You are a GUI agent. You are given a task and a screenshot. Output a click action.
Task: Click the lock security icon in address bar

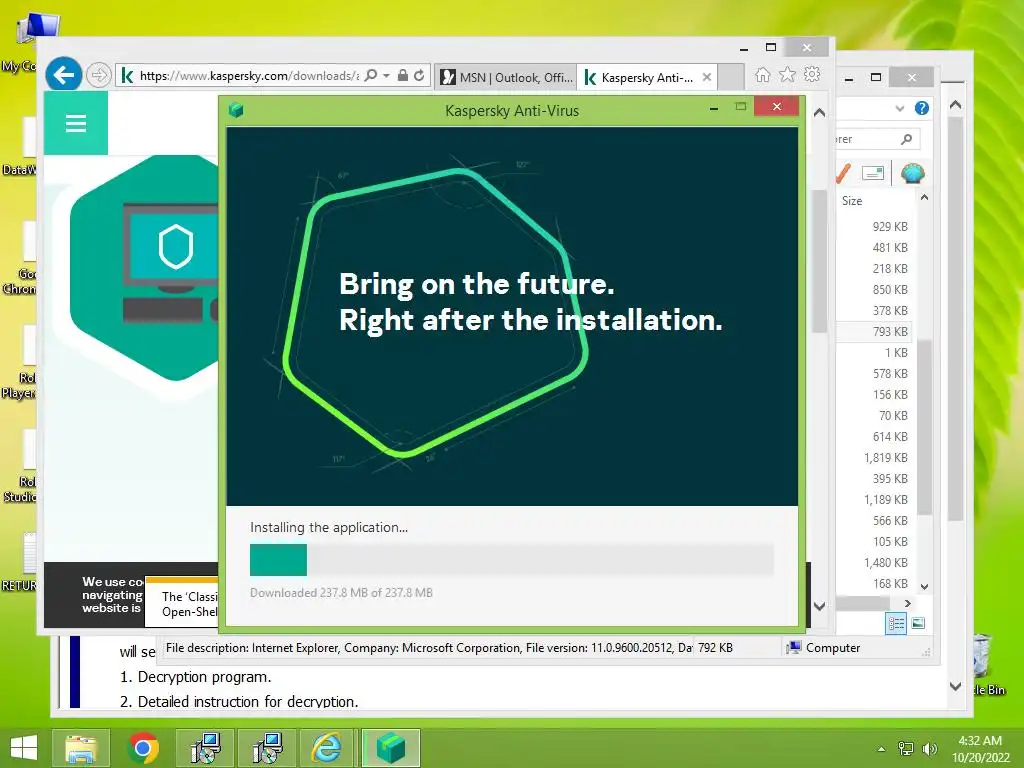point(403,76)
